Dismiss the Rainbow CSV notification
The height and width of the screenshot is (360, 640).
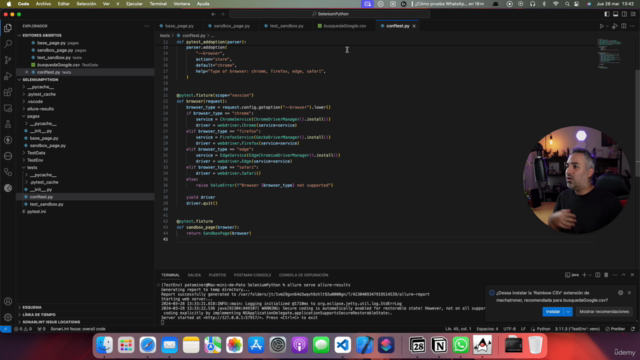click(629, 293)
